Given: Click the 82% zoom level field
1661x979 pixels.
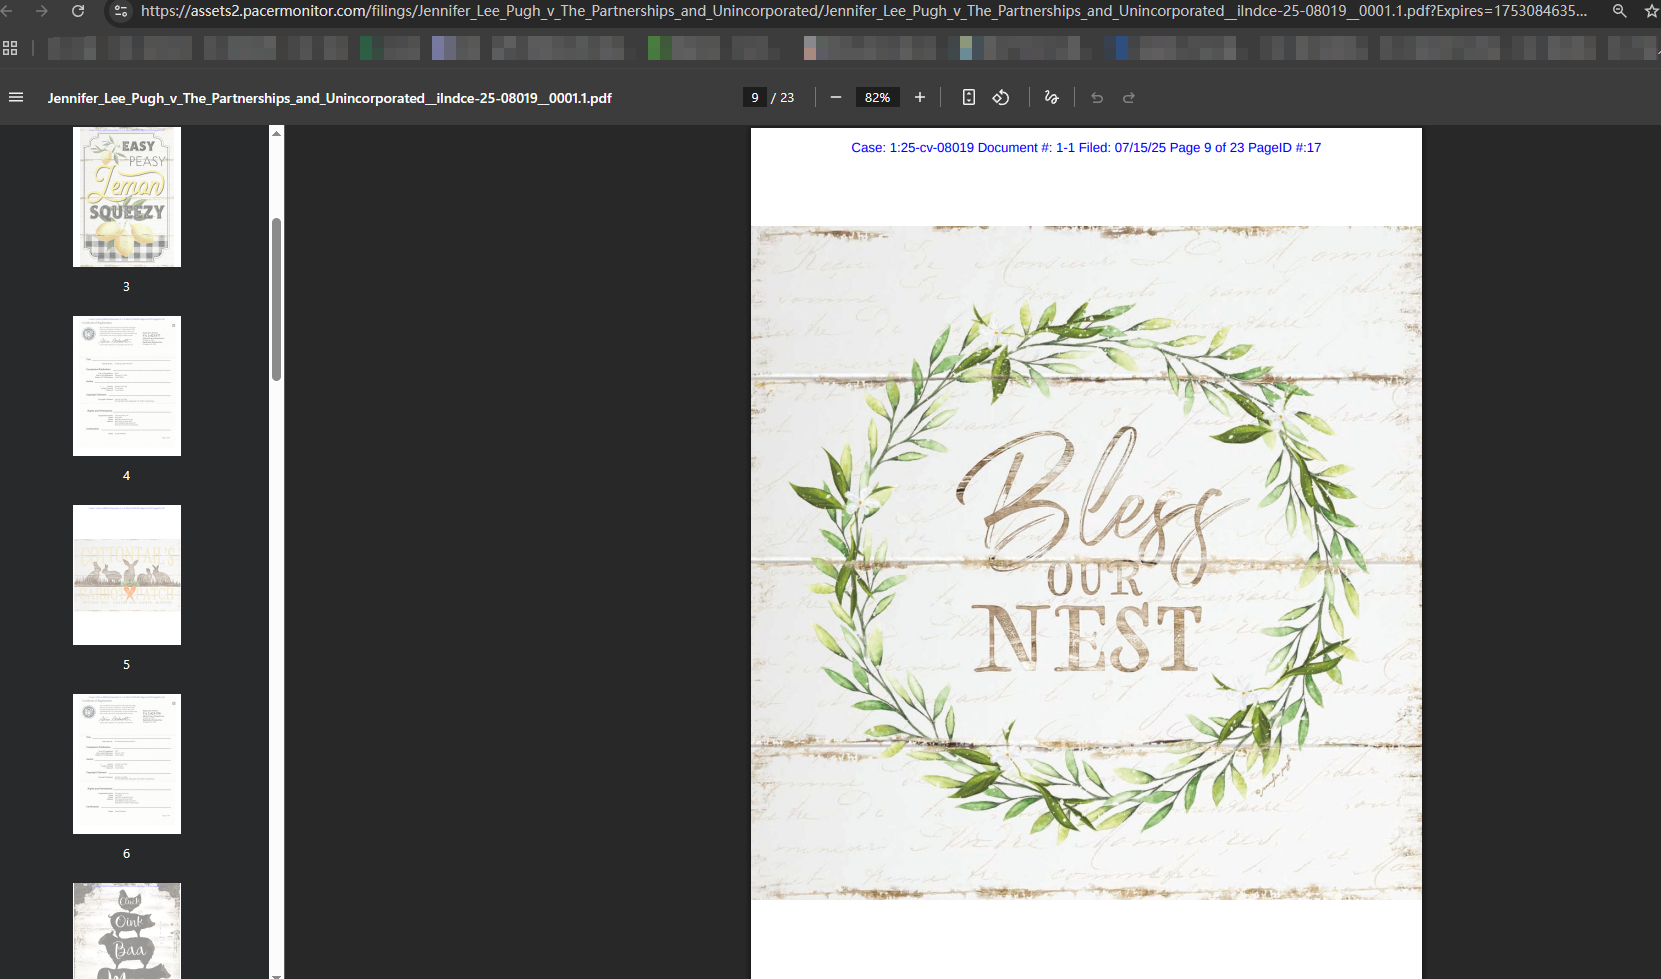Looking at the screenshot, I should click(x=878, y=97).
